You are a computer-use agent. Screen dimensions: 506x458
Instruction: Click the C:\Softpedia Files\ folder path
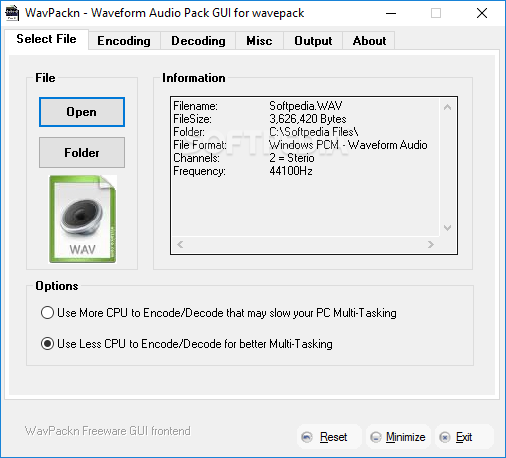pyautogui.click(x=314, y=132)
